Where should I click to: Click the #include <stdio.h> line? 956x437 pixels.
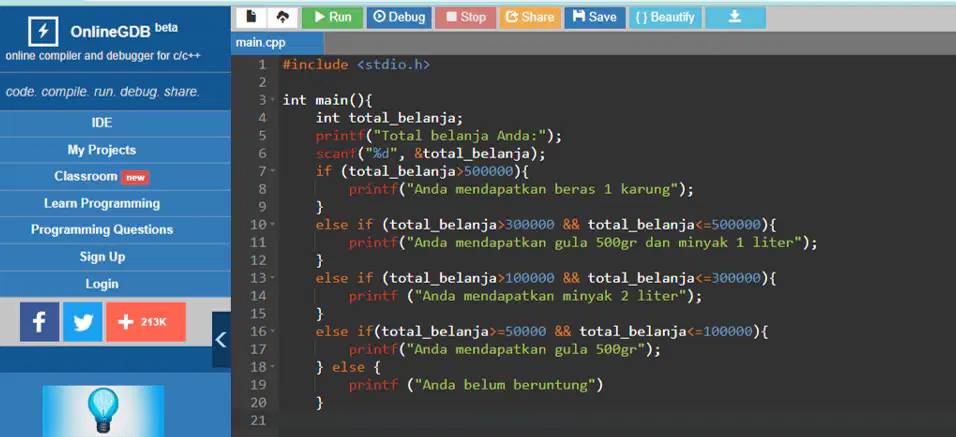click(x=356, y=65)
